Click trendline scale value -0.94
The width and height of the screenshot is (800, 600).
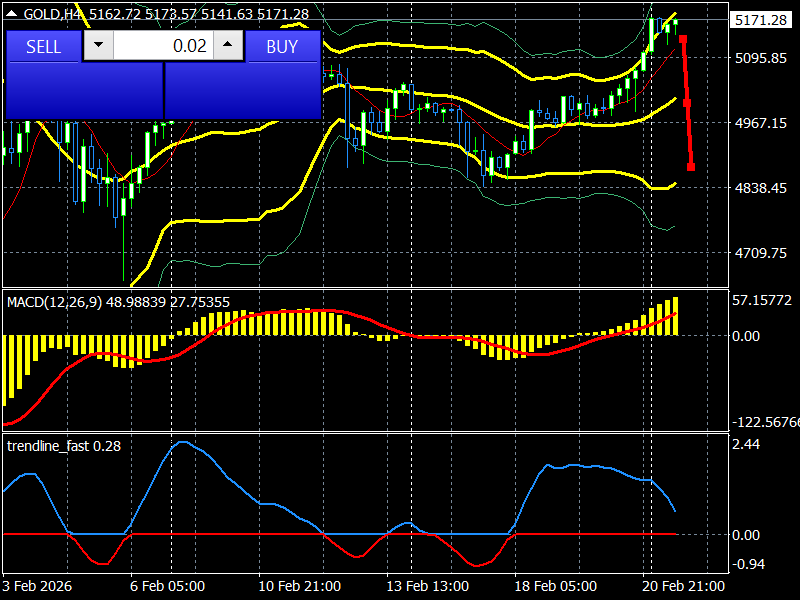tap(748, 564)
